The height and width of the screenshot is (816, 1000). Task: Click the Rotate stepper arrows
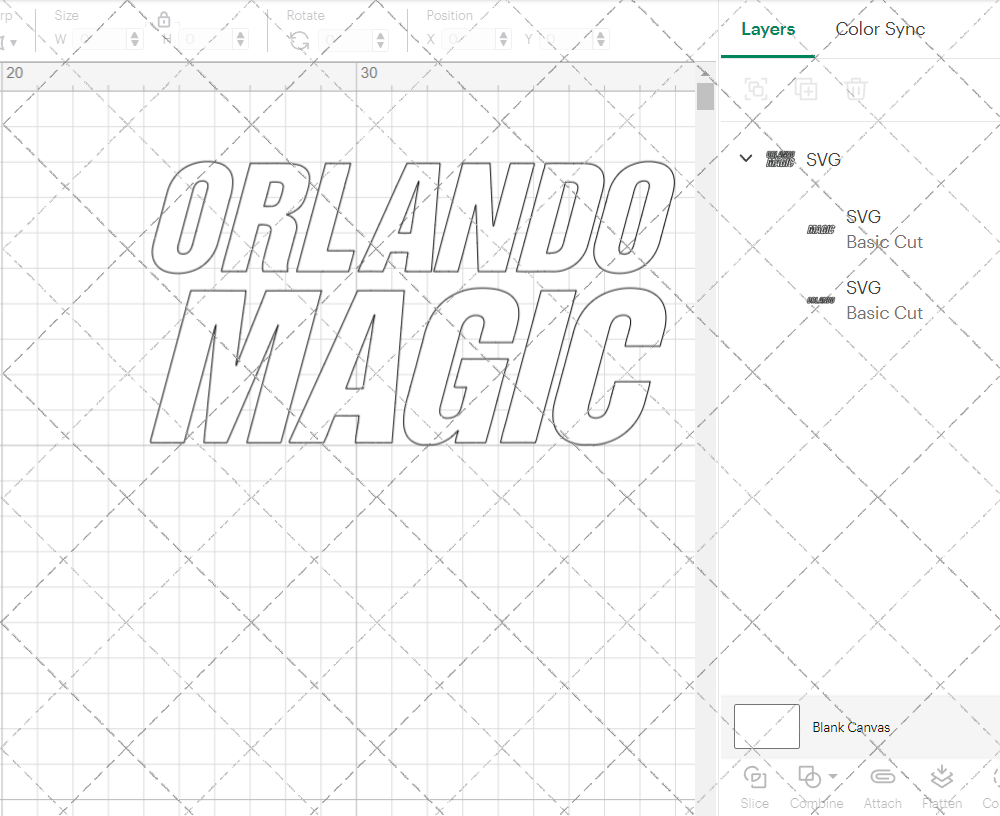click(381, 40)
